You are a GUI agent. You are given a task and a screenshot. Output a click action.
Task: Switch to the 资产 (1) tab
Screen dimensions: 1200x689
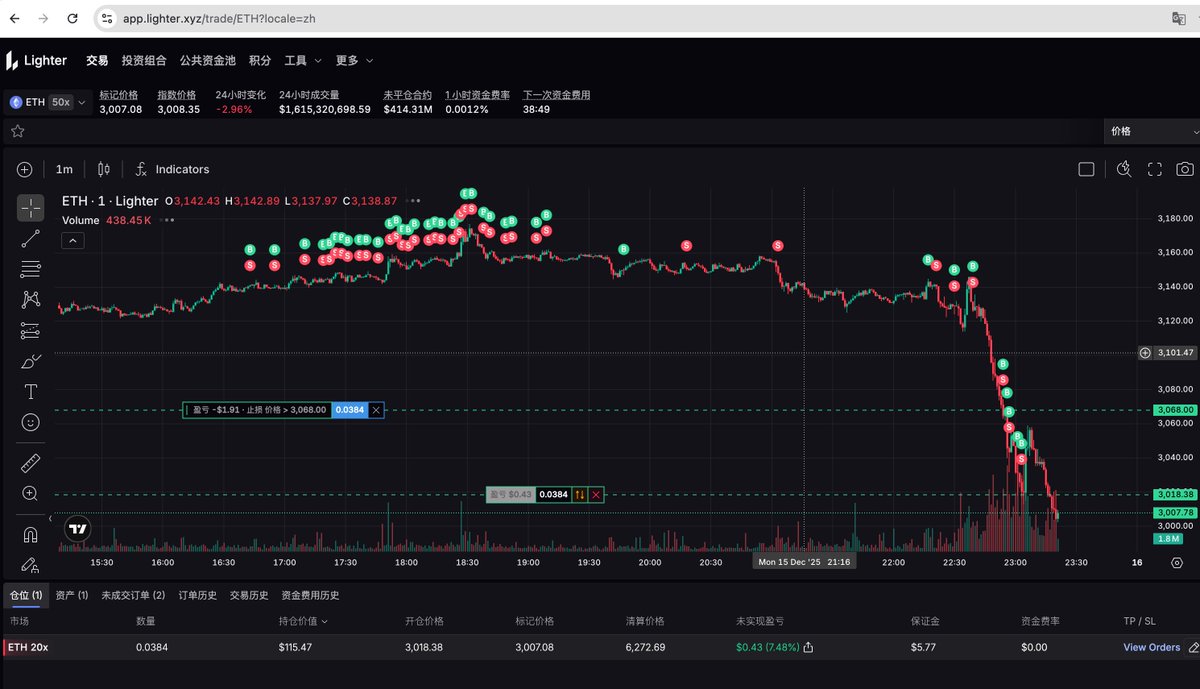(x=72, y=595)
